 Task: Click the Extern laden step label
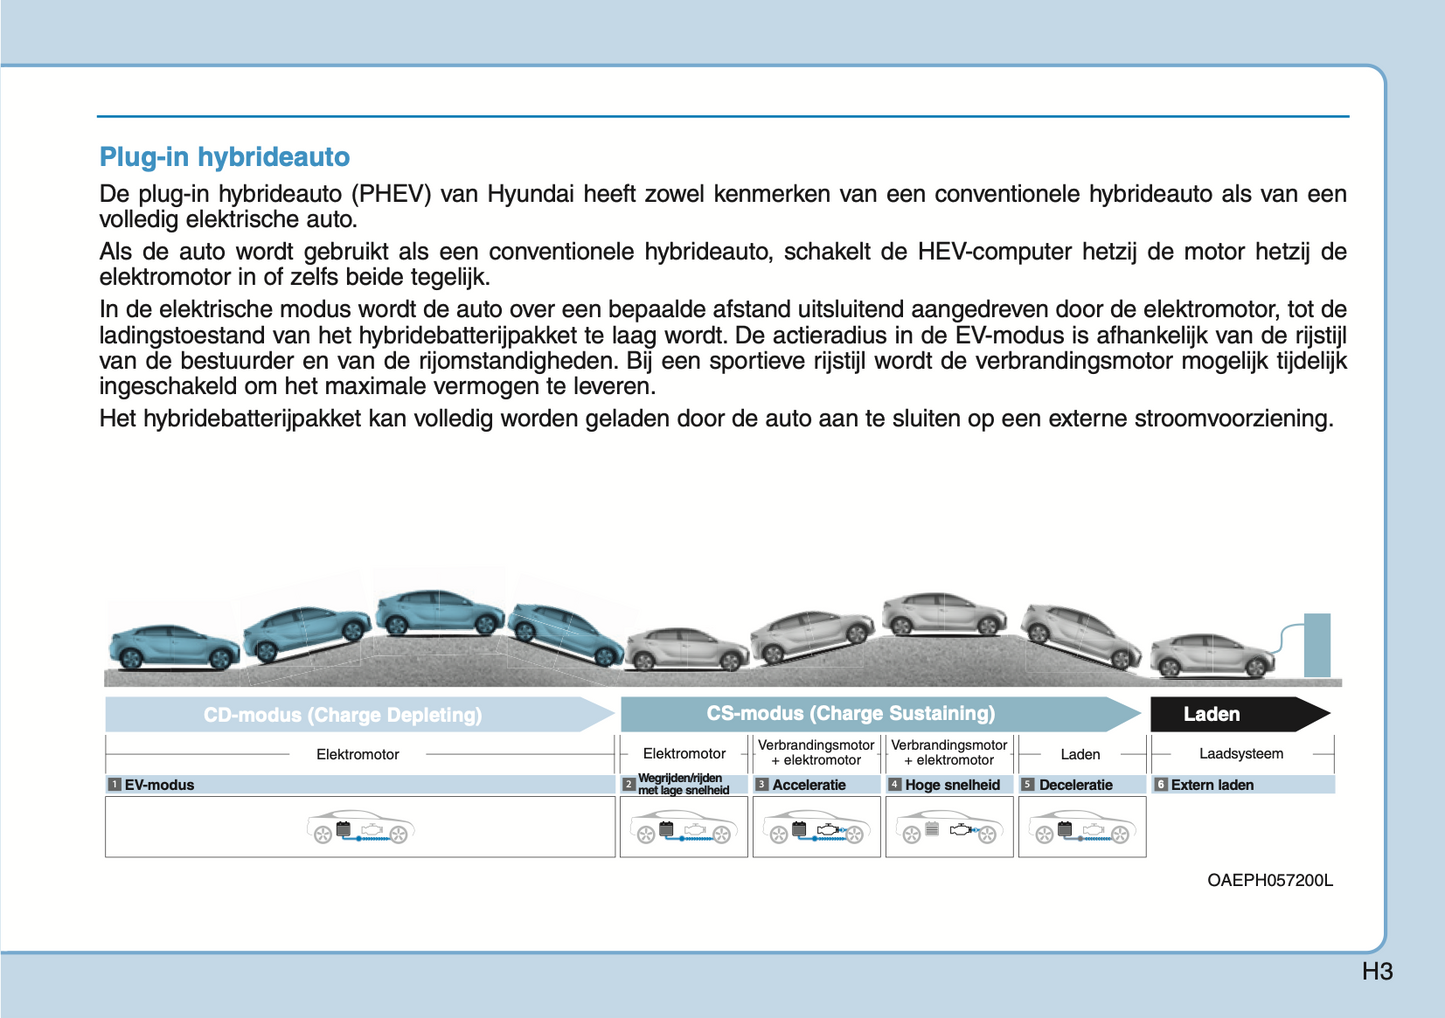point(1211,785)
